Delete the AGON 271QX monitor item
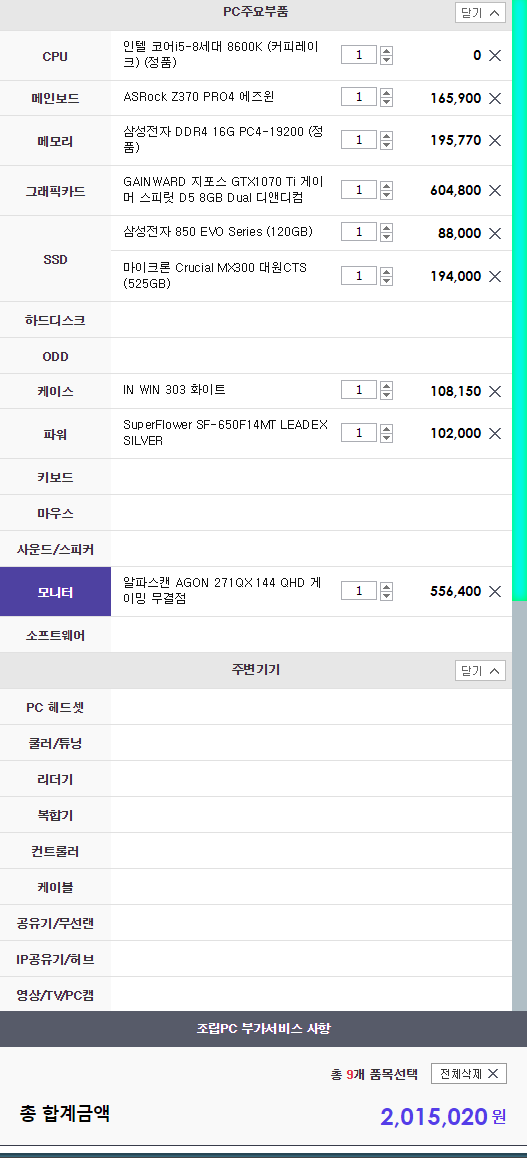This screenshot has width=527, height=1158. pos(495,592)
